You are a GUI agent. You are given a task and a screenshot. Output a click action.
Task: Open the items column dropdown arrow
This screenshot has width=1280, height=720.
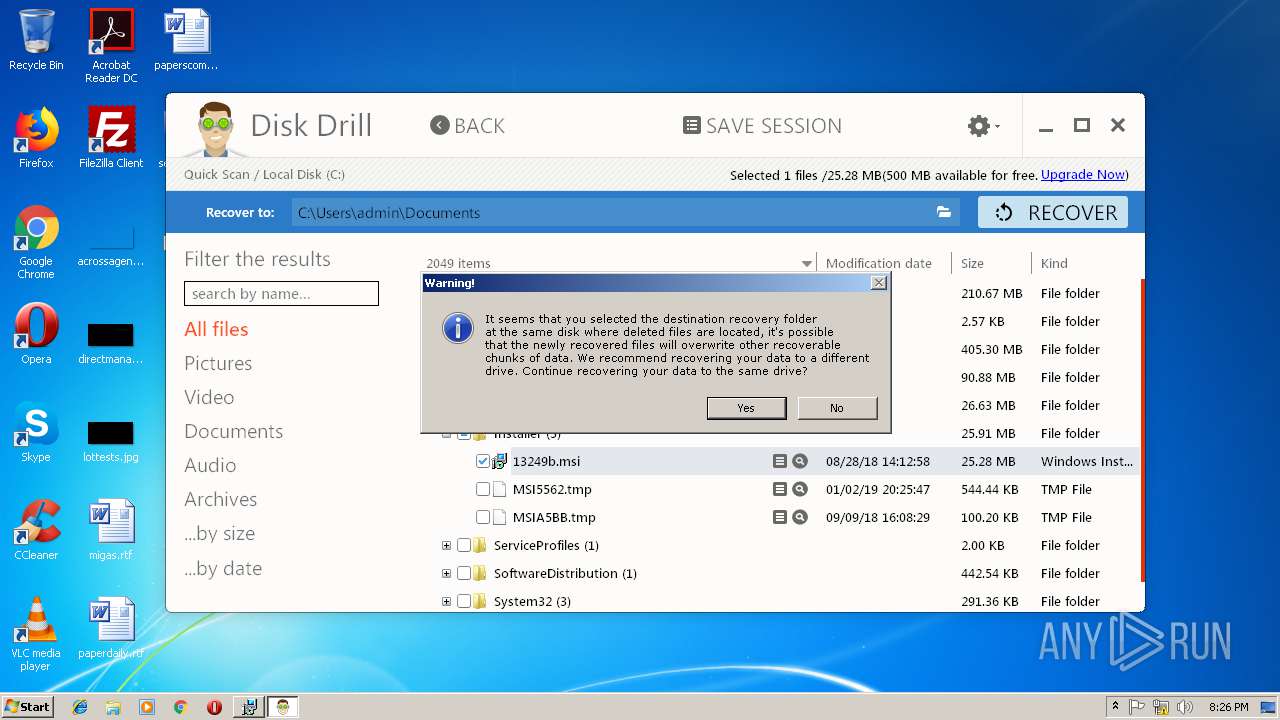806,264
